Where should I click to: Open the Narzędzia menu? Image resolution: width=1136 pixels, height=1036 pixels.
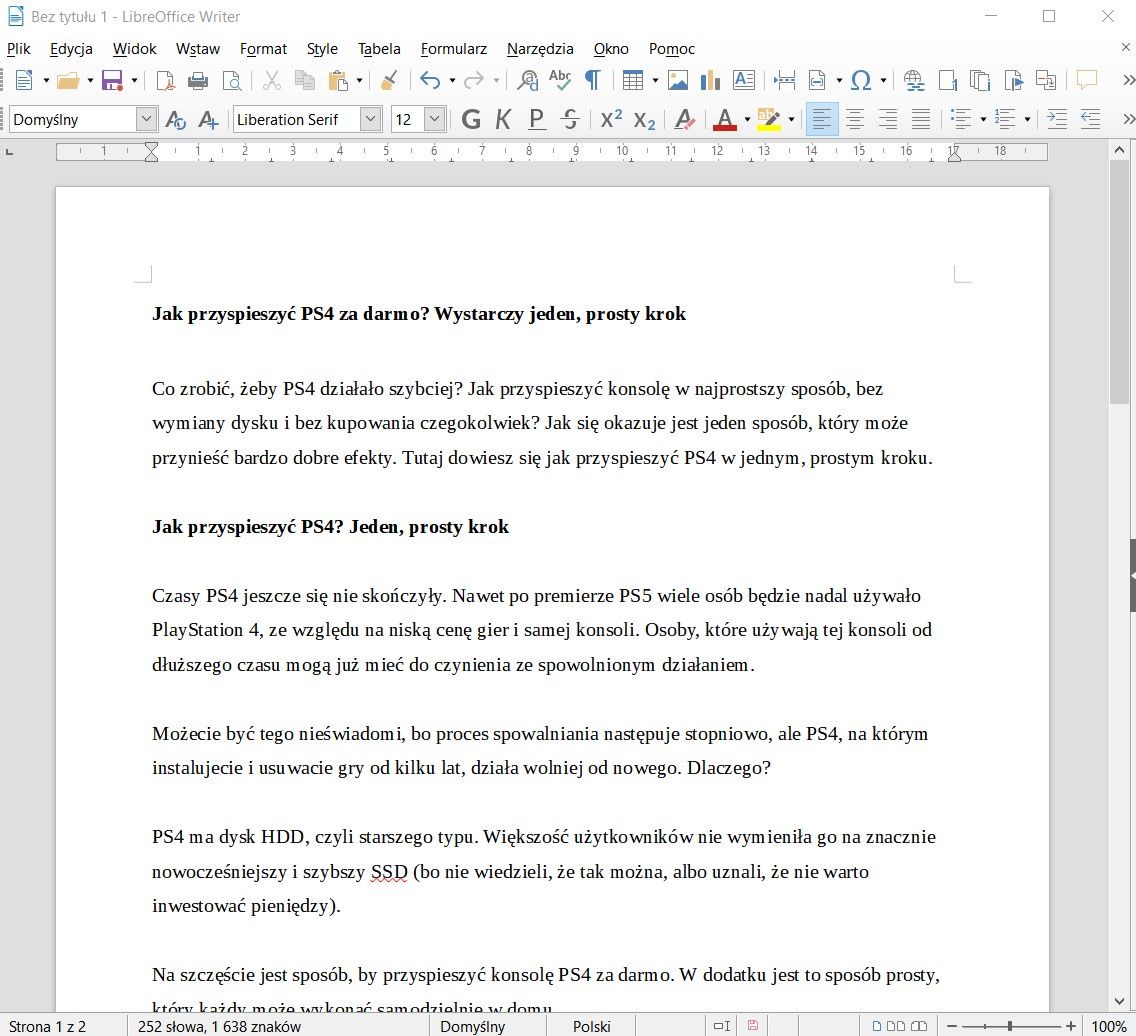click(540, 49)
